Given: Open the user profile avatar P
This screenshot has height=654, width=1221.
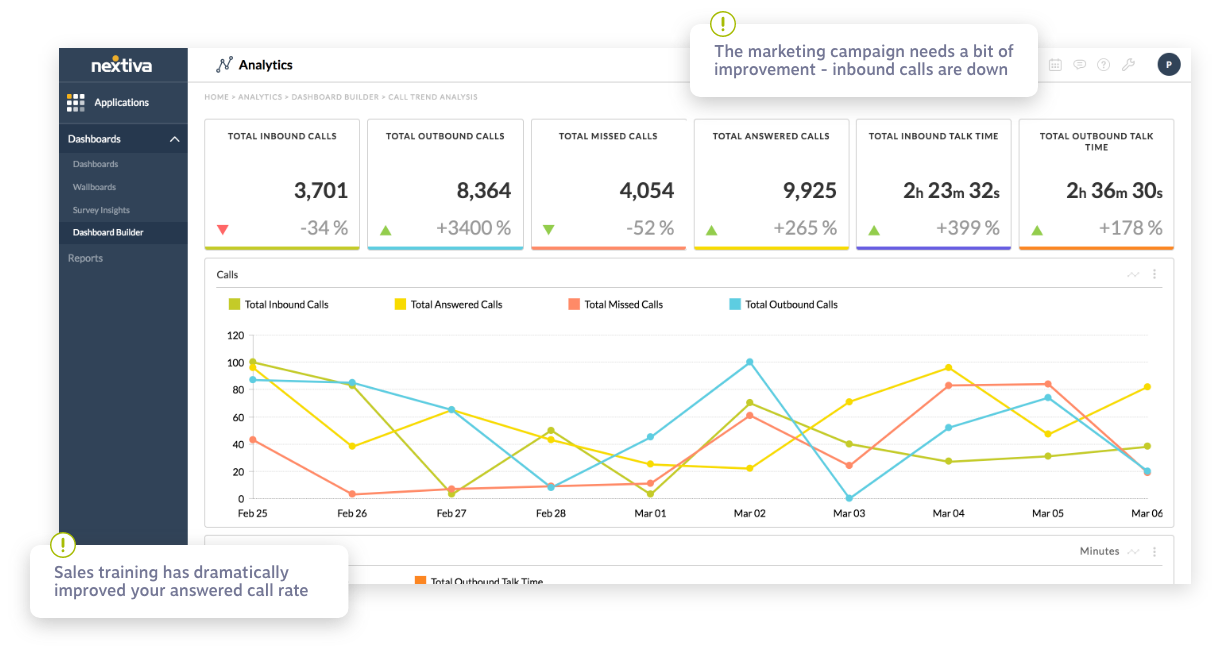Looking at the screenshot, I should coord(1168,65).
